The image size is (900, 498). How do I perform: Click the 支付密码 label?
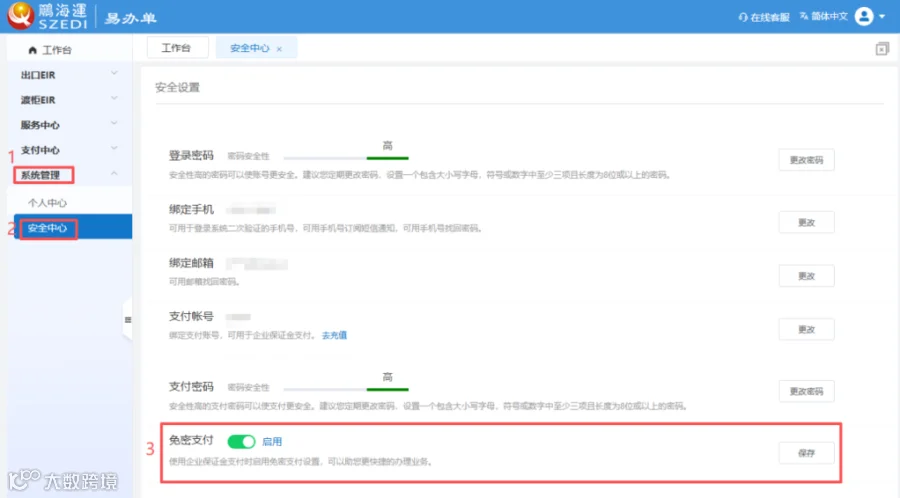click(x=191, y=386)
